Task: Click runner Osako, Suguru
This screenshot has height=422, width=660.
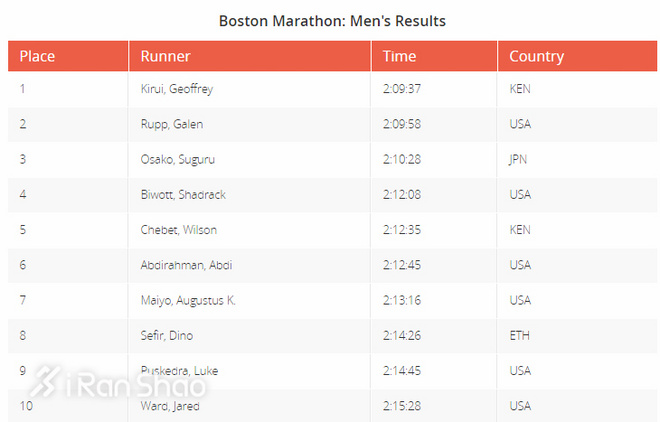Action: (178, 159)
